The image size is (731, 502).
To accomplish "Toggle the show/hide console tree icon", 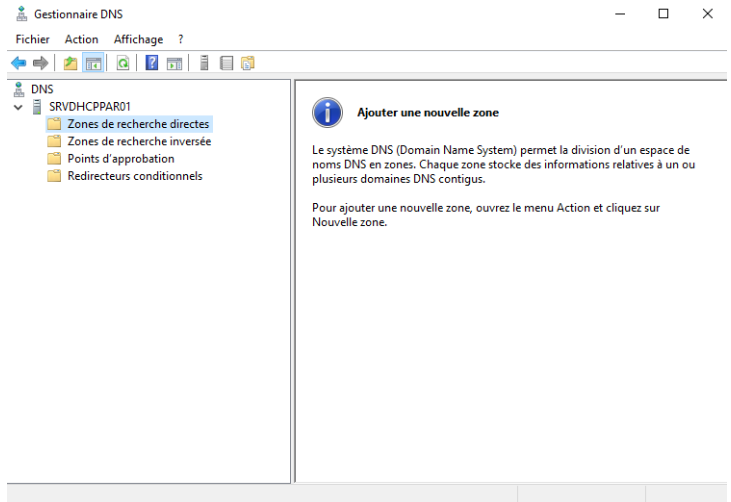I will 93,63.
